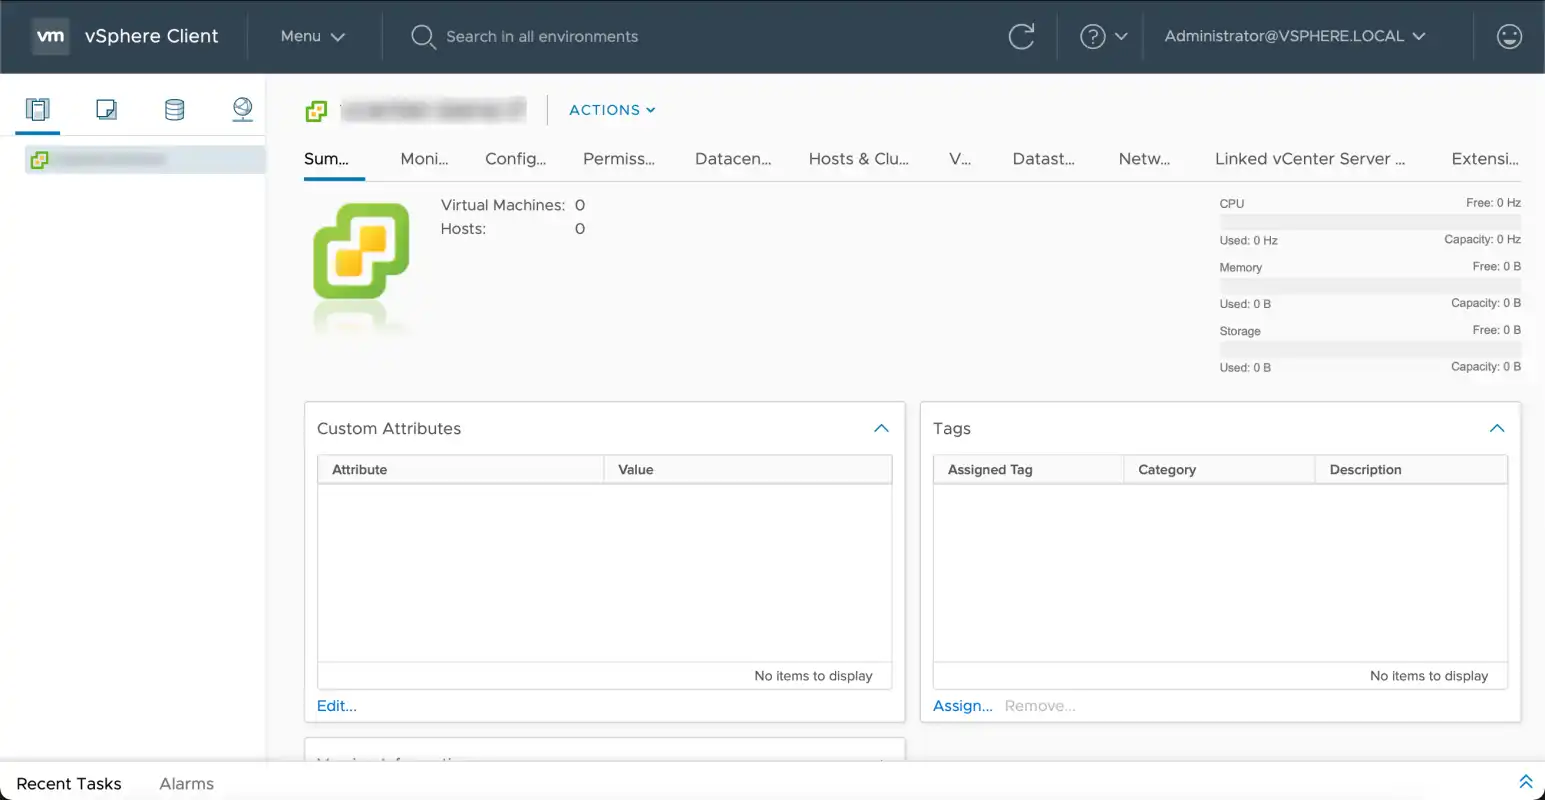Sort by the Value column header
Screen dimensions: 1545x800
[748, 470]
